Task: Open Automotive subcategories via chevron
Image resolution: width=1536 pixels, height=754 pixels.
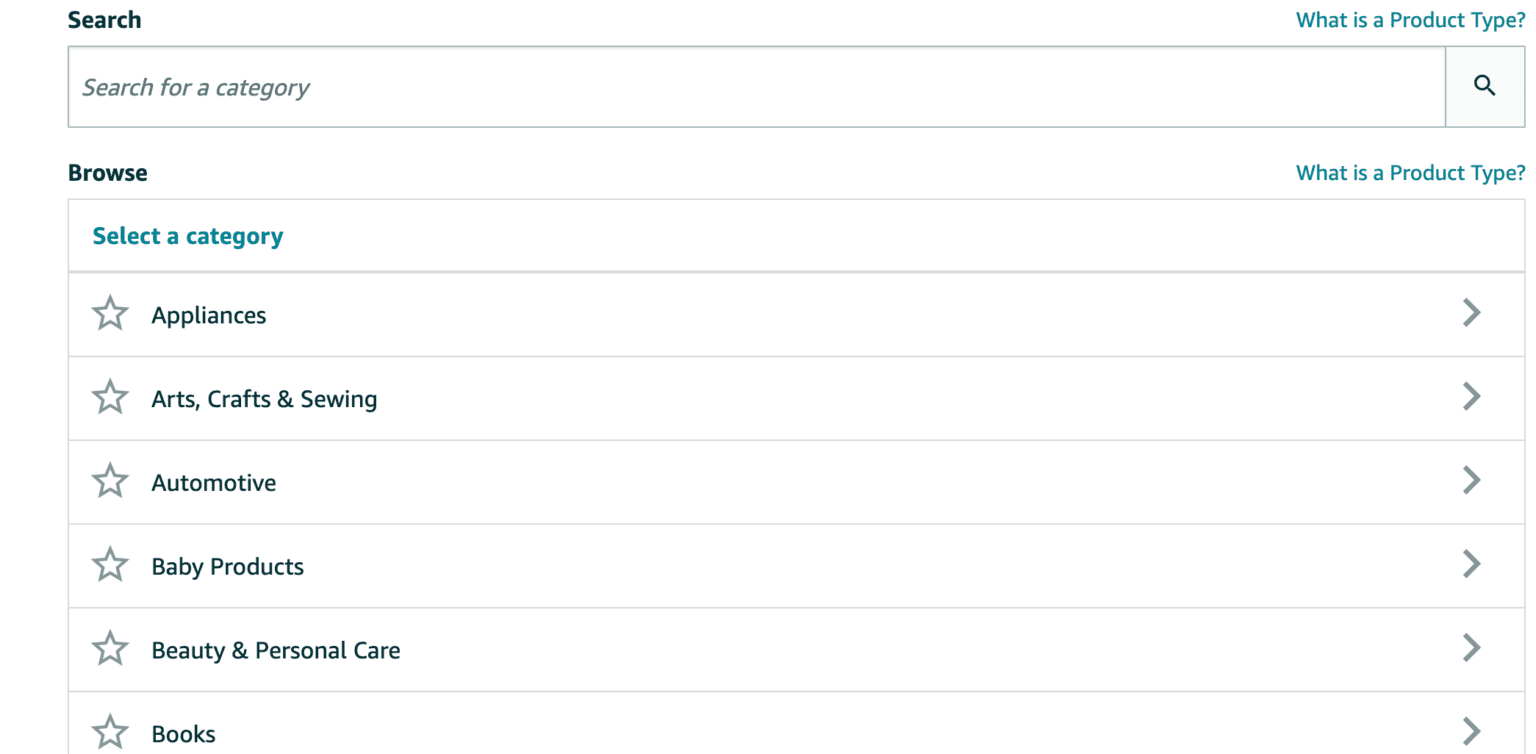Action: [x=1471, y=481]
